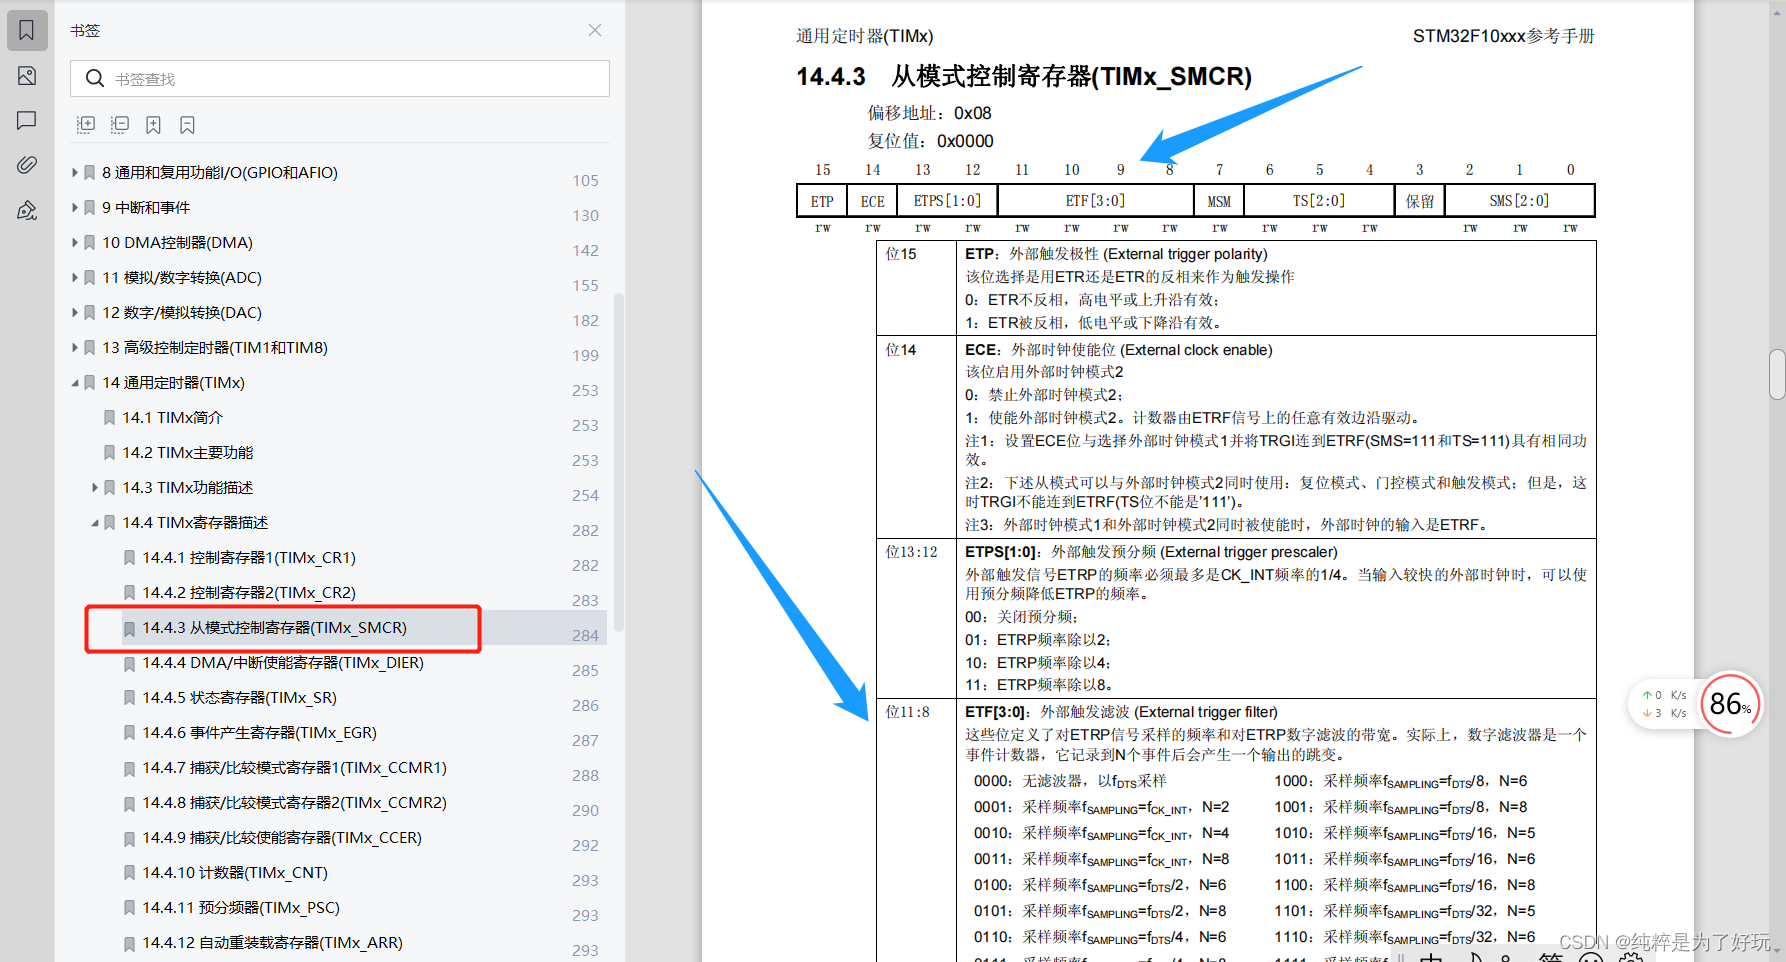Collapse bookmark 14 通用定时器(TIMx)
This screenshot has width=1786, height=962.
click(75, 382)
